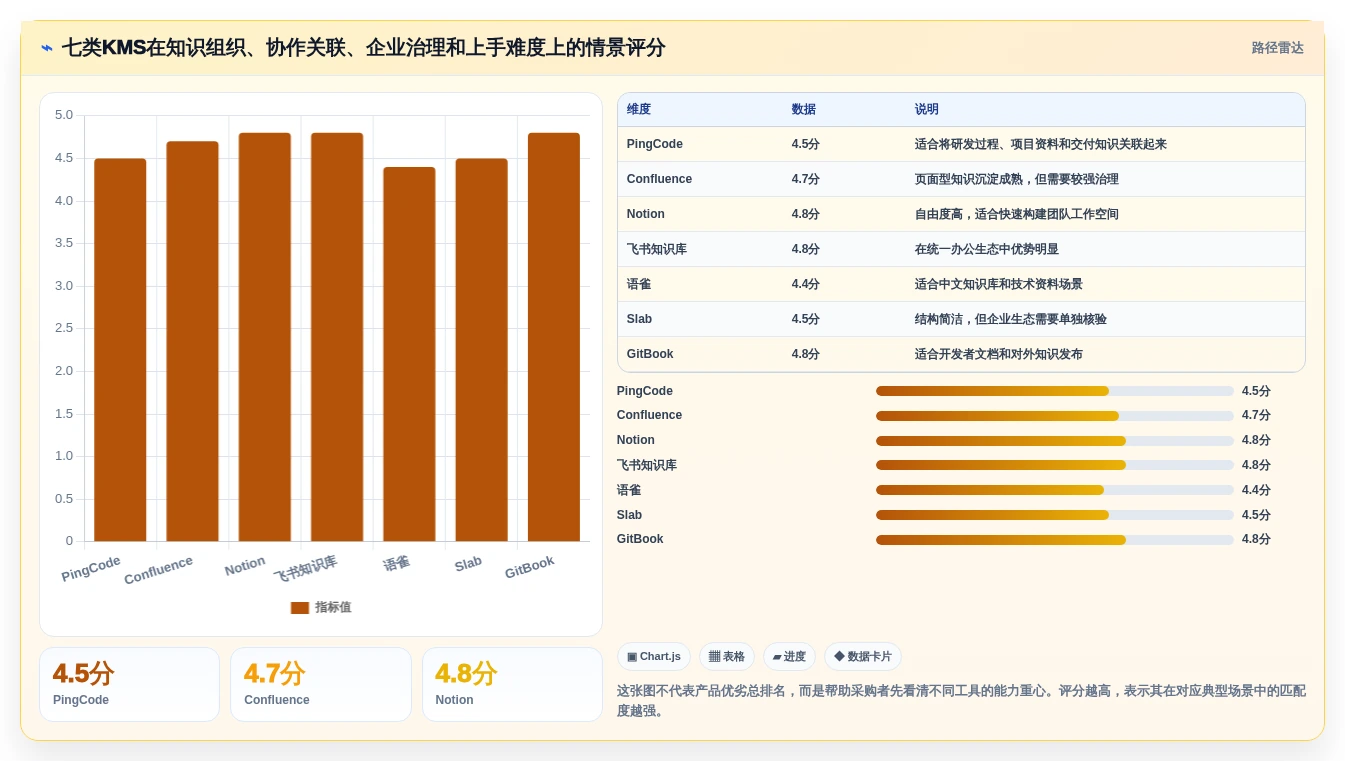This screenshot has width=1345, height=761.
Task: Open the PingCode 4.5分 data card
Action: tap(129, 685)
